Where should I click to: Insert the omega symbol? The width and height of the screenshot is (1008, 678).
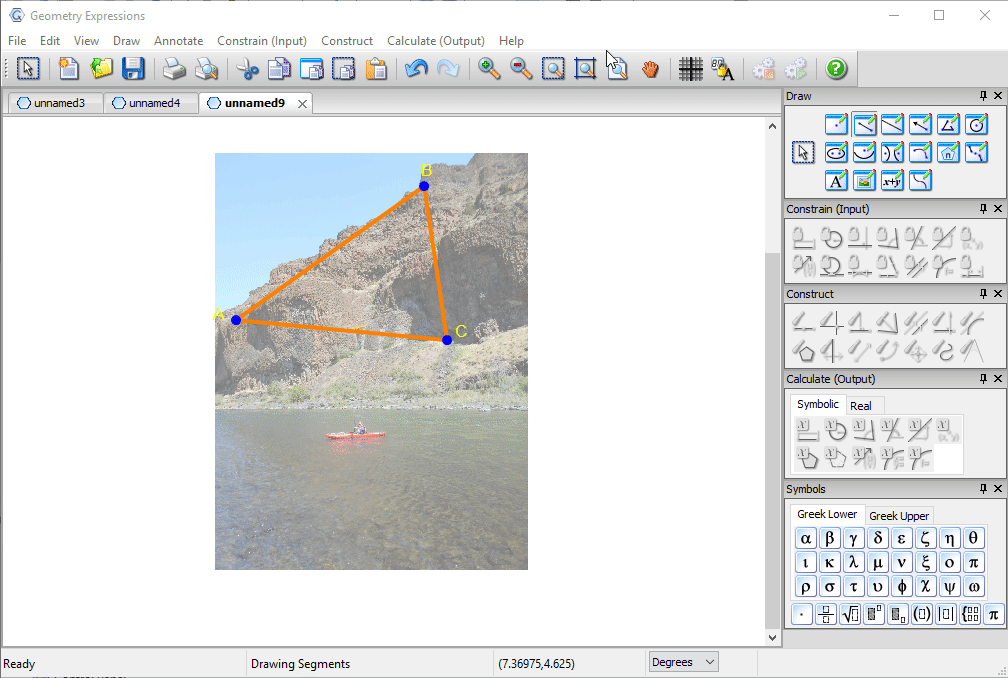pos(973,587)
